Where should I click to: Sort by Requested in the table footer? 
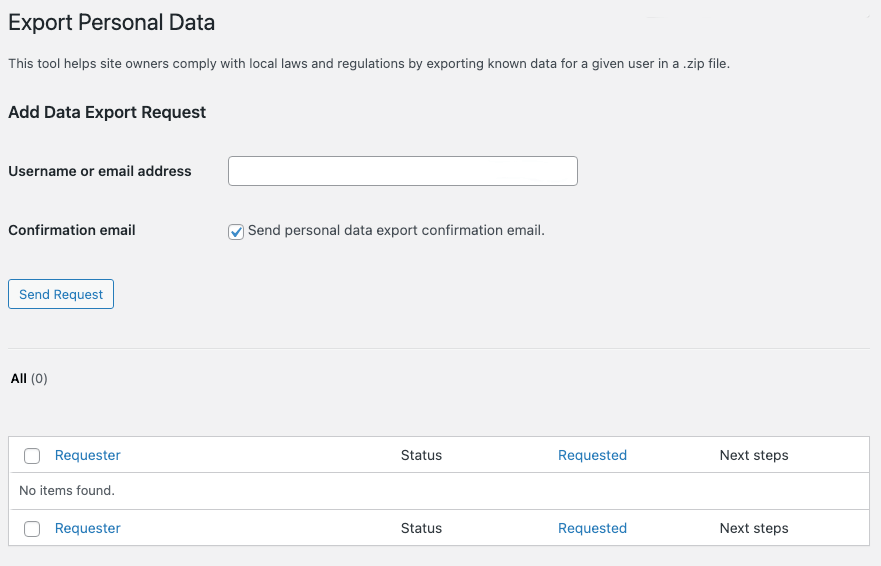(x=592, y=528)
